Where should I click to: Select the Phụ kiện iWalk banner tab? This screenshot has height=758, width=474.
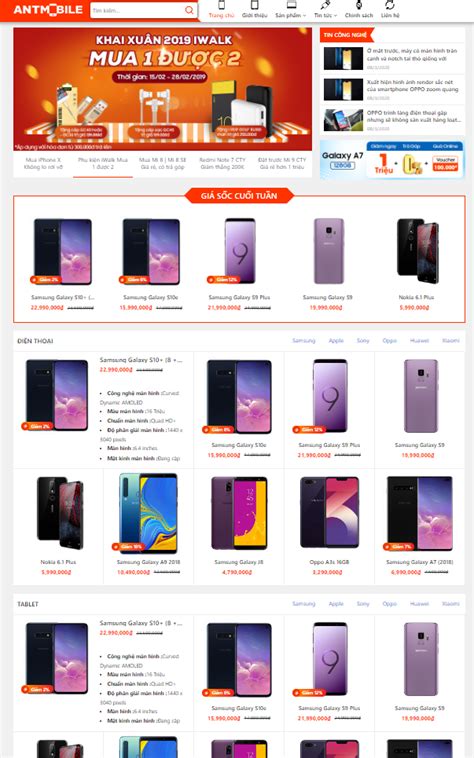[x=103, y=163]
